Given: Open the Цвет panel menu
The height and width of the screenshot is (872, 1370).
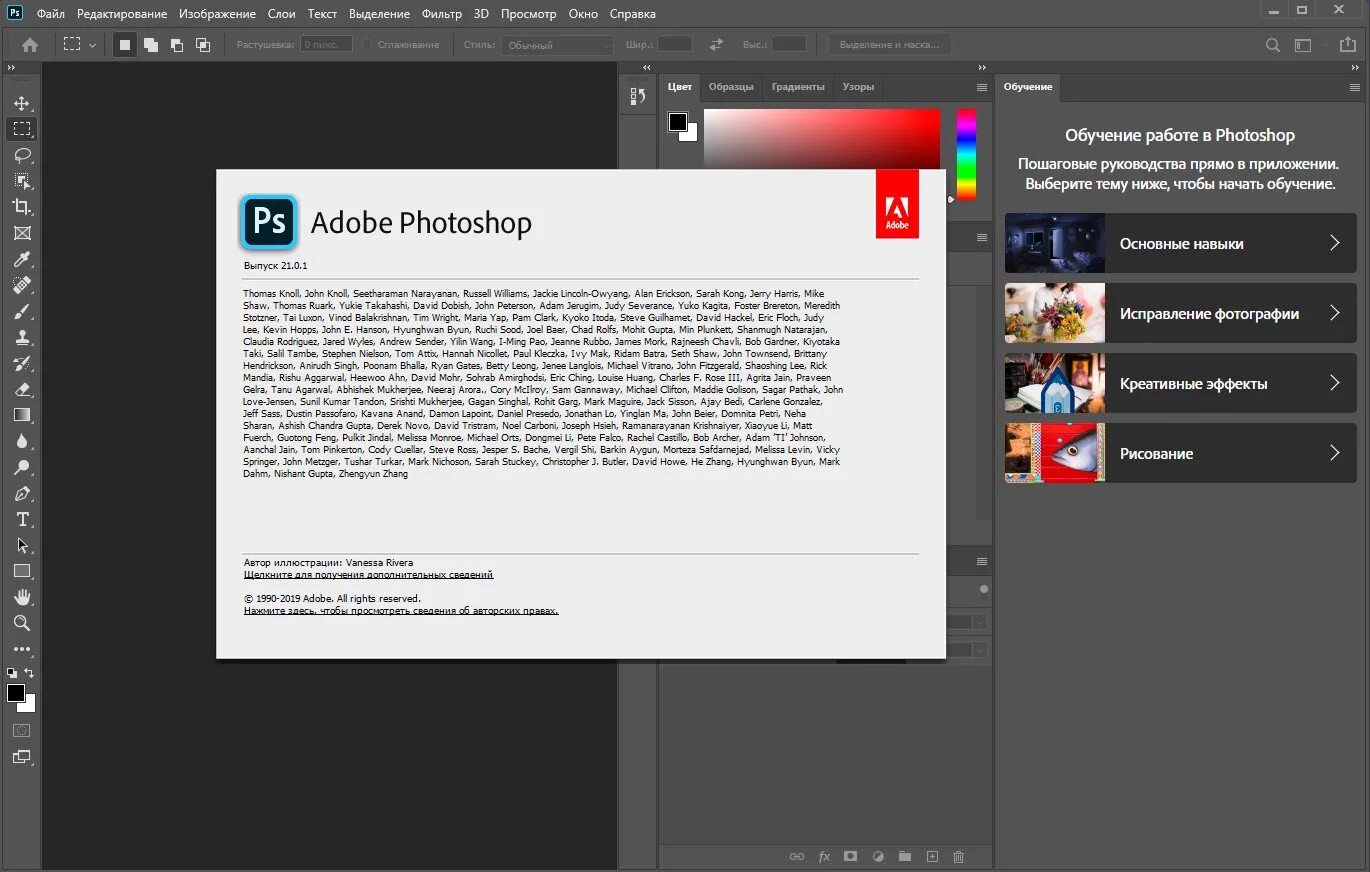Looking at the screenshot, I should tap(981, 87).
